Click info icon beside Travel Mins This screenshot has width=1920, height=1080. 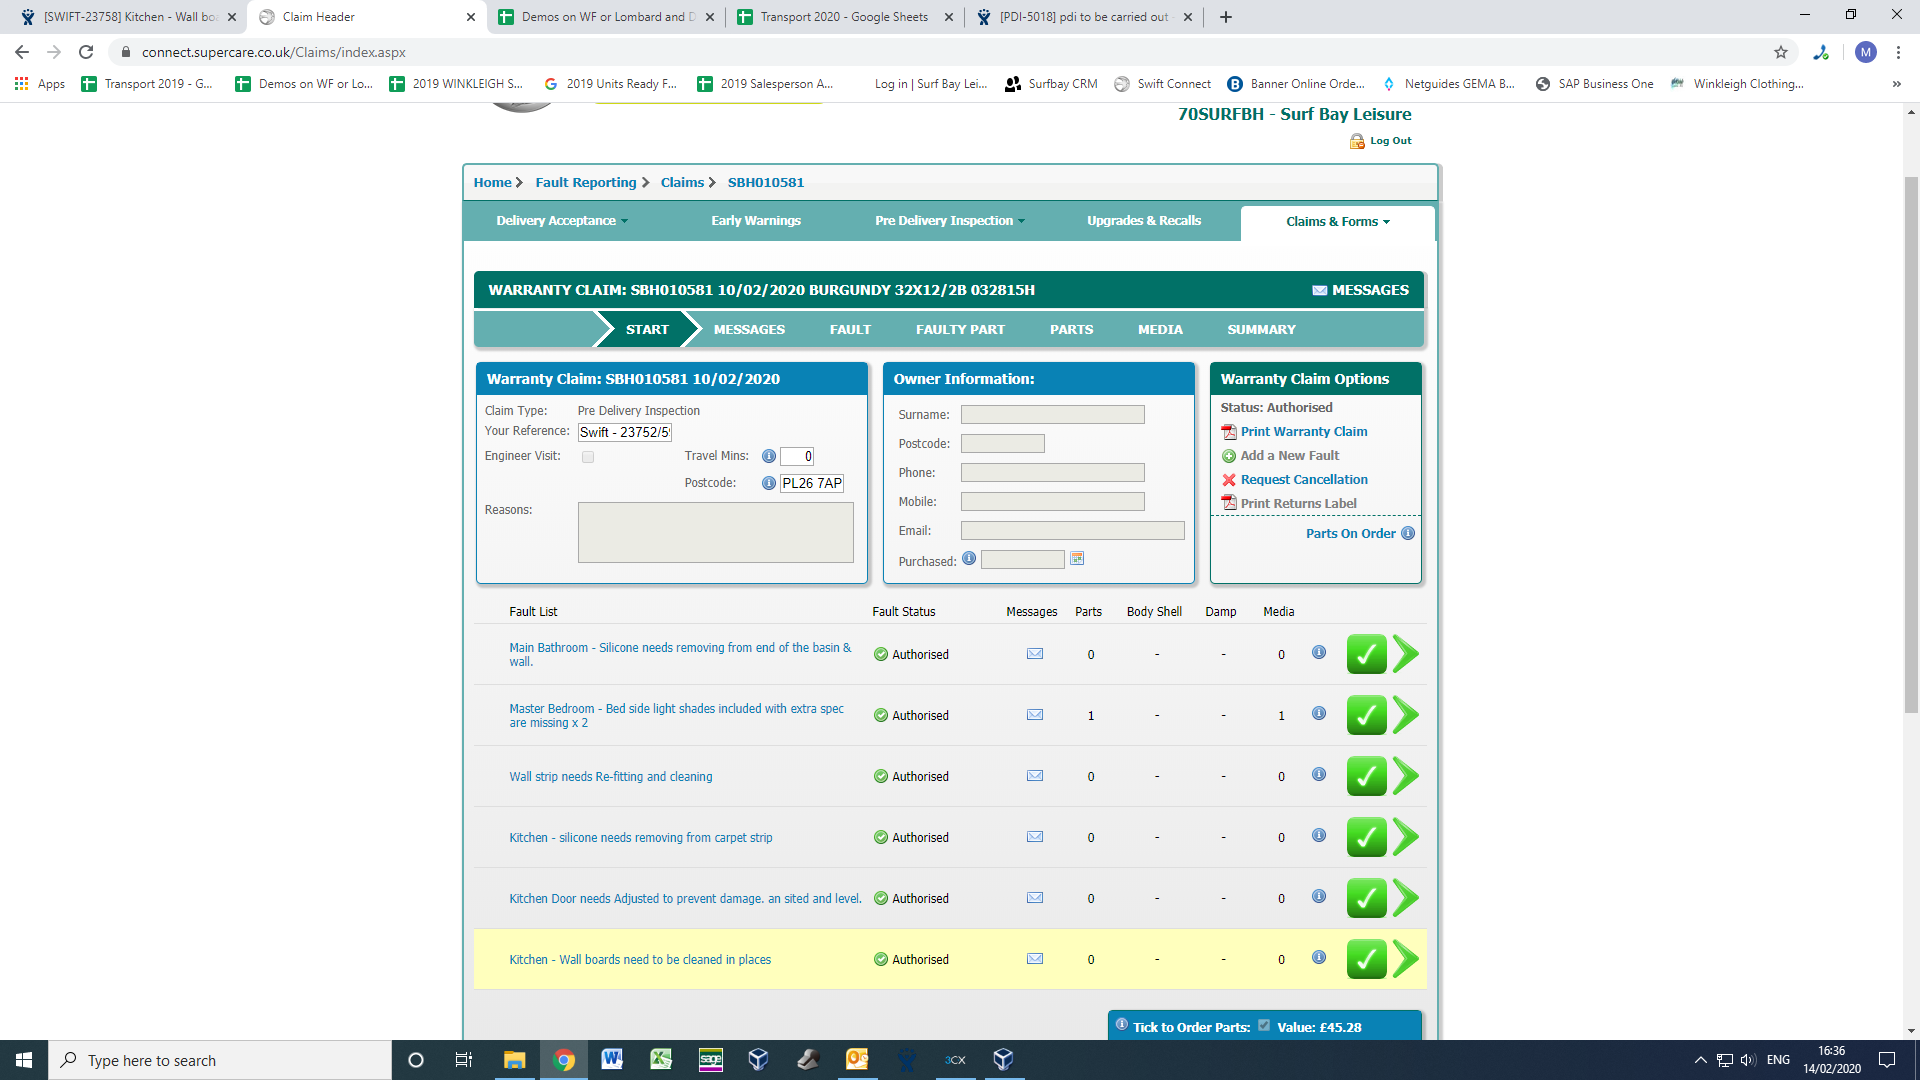click(x=769, y=456)
